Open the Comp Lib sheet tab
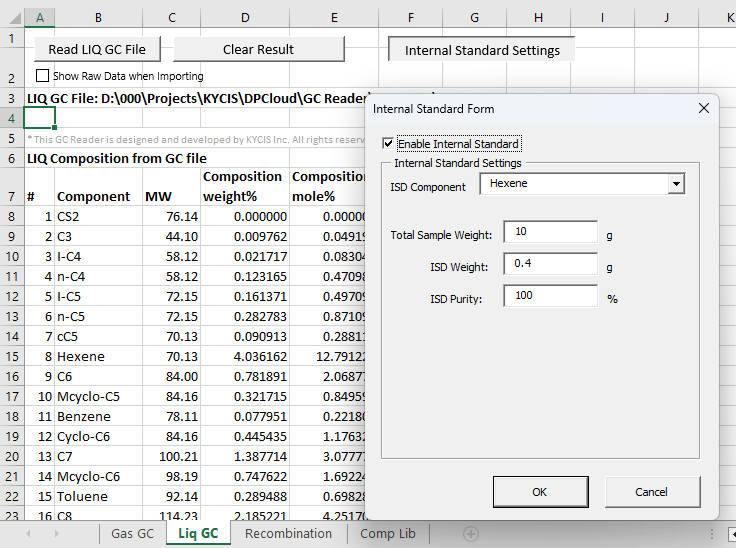This screenshot has width=736, height=548. point(388,534)
